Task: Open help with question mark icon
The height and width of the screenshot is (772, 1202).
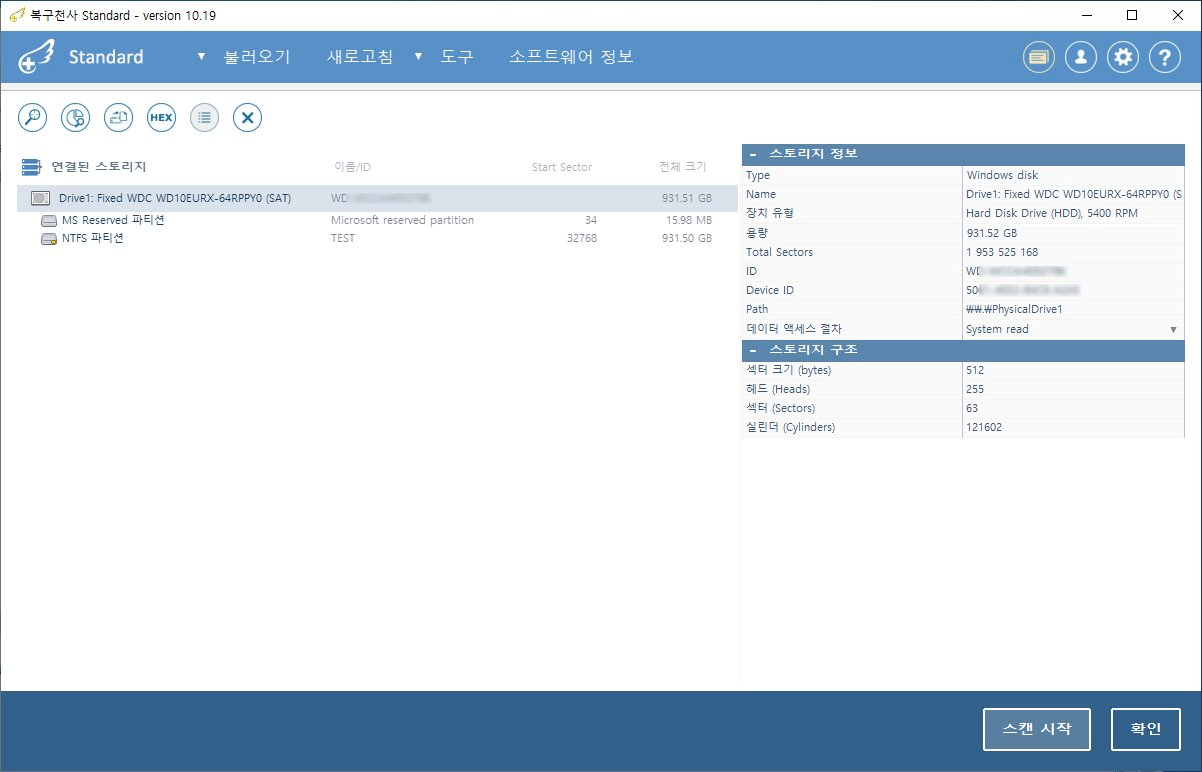Action: 1165,57
